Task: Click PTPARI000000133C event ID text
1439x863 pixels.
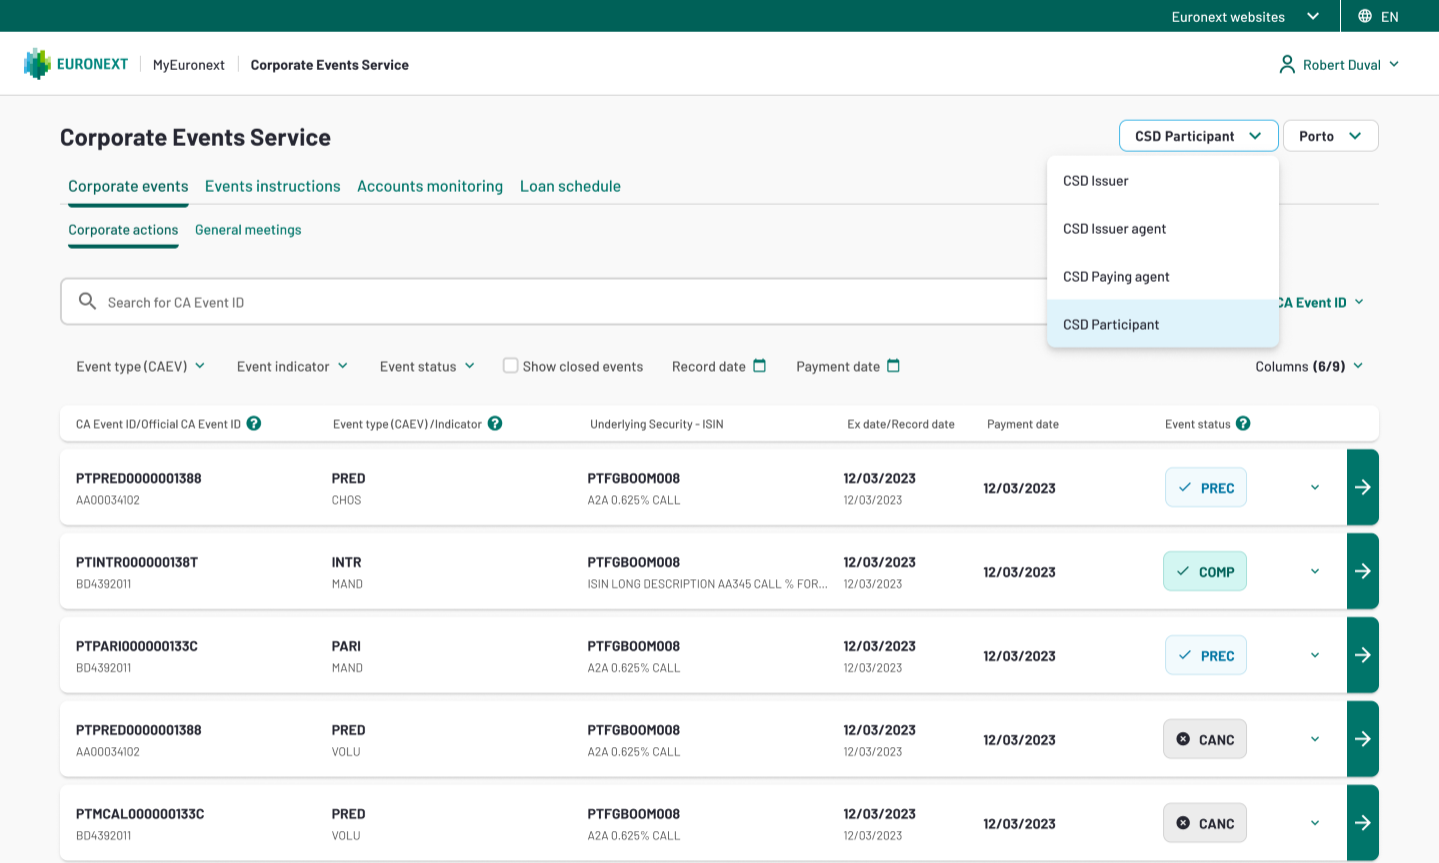Action: click(x=137, y=646)
